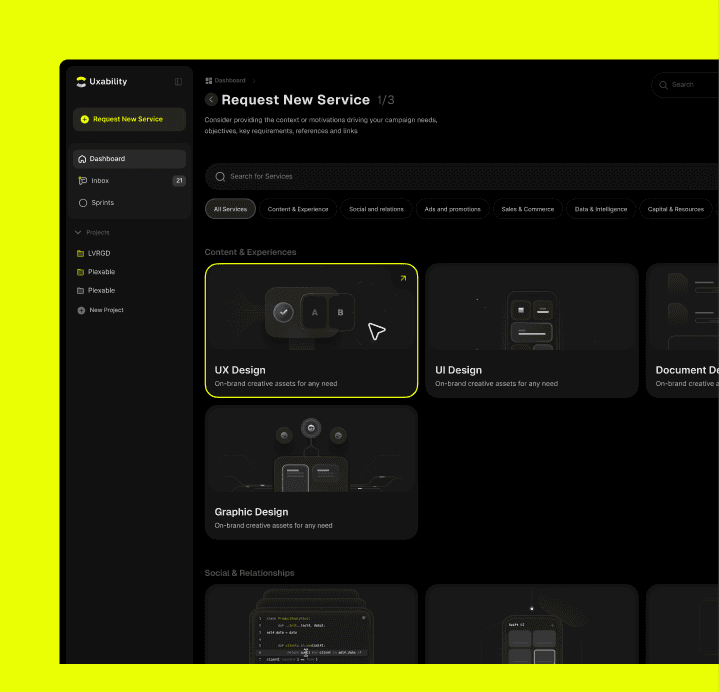719x692 pixels.
Task: Click the Projects section label
Action: coord(98,233)
